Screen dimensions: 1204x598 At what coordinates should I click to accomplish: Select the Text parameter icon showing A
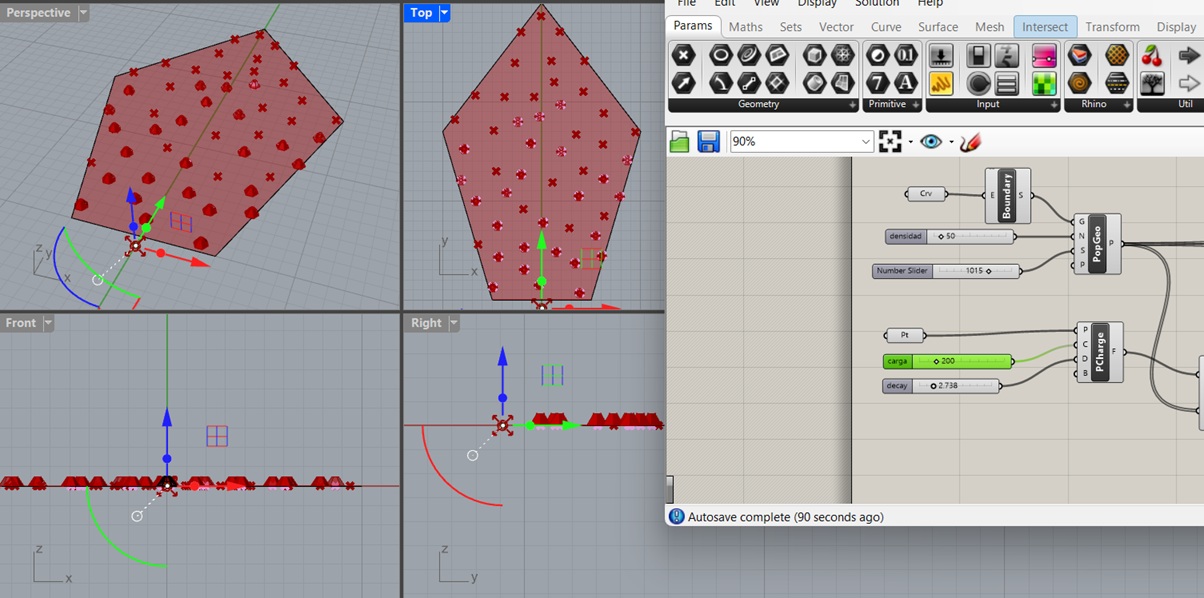(x=906, y=82)
